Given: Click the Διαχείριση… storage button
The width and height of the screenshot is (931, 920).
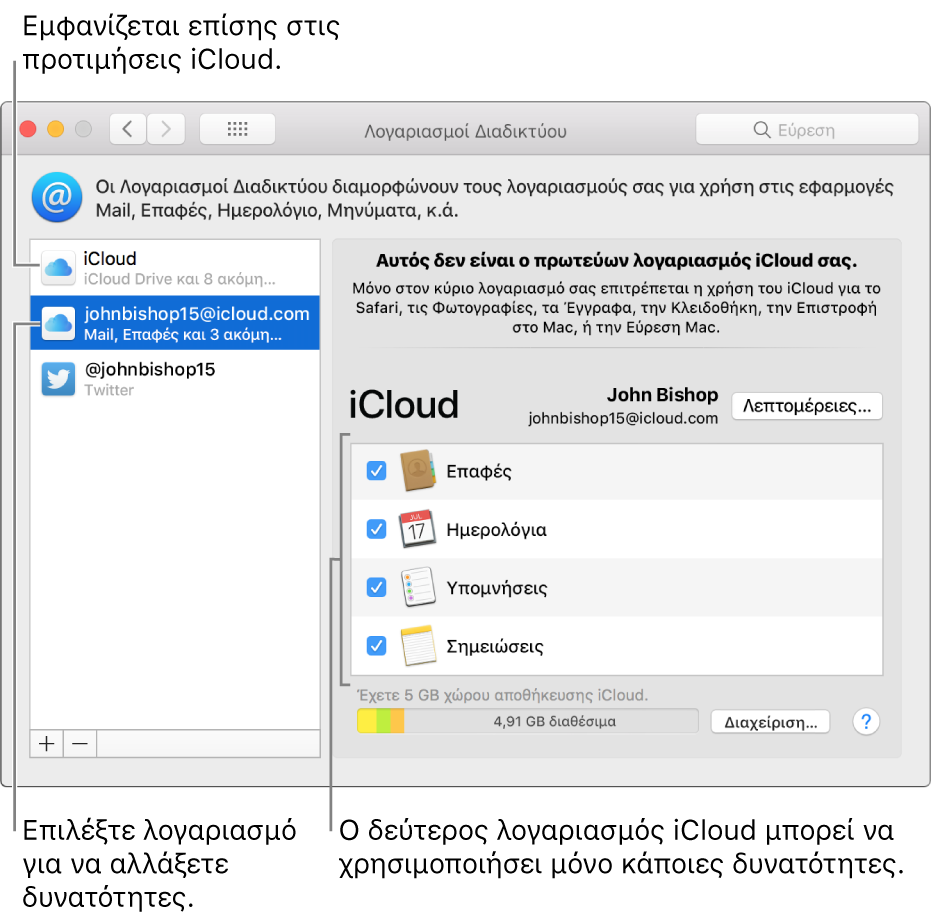Looking at the screenshot, I should (770, 722).
